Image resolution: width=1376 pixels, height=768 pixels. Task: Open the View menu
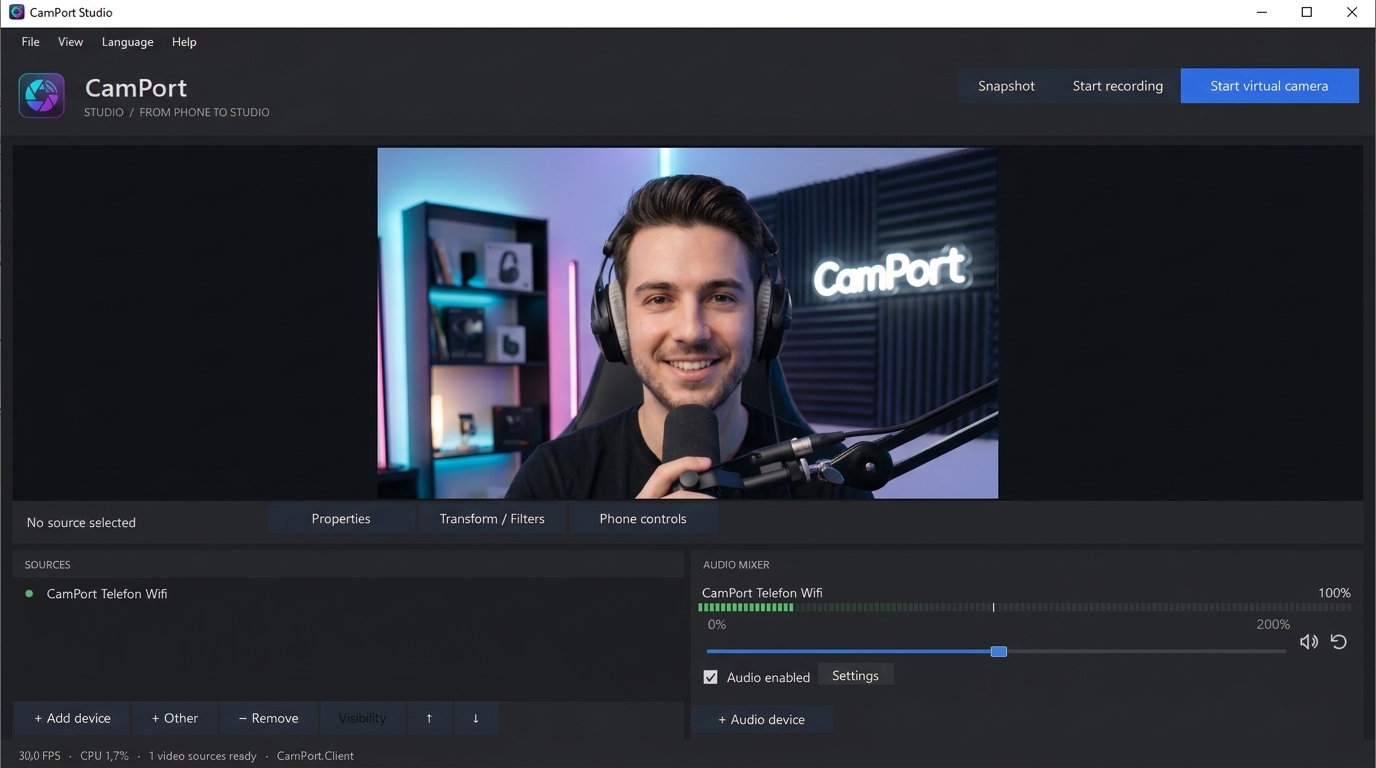click(70, 42)
